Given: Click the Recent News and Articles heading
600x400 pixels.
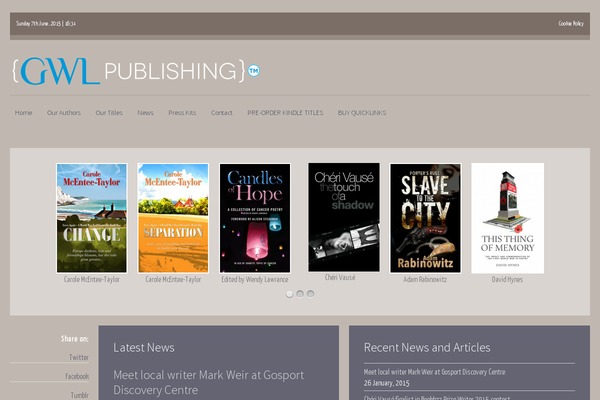Looking at the screenshot, I should [427, 347].
